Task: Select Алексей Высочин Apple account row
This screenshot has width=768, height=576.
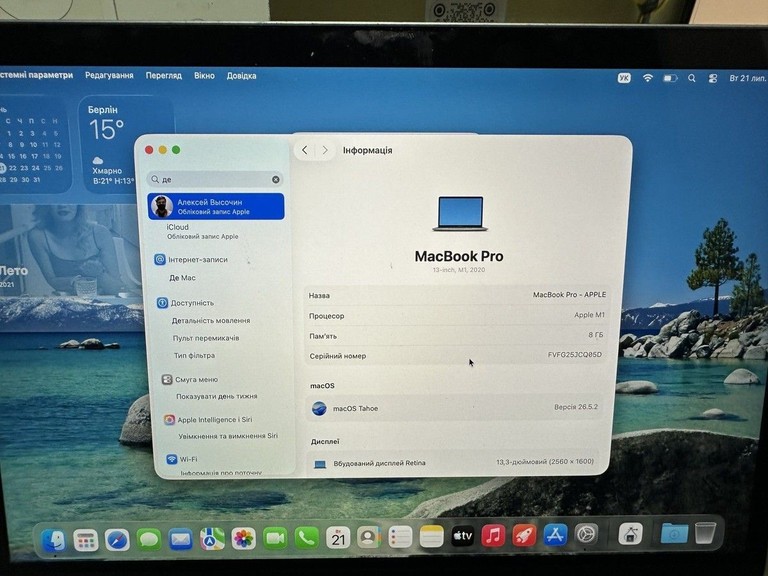Action: tap(216, 206)
